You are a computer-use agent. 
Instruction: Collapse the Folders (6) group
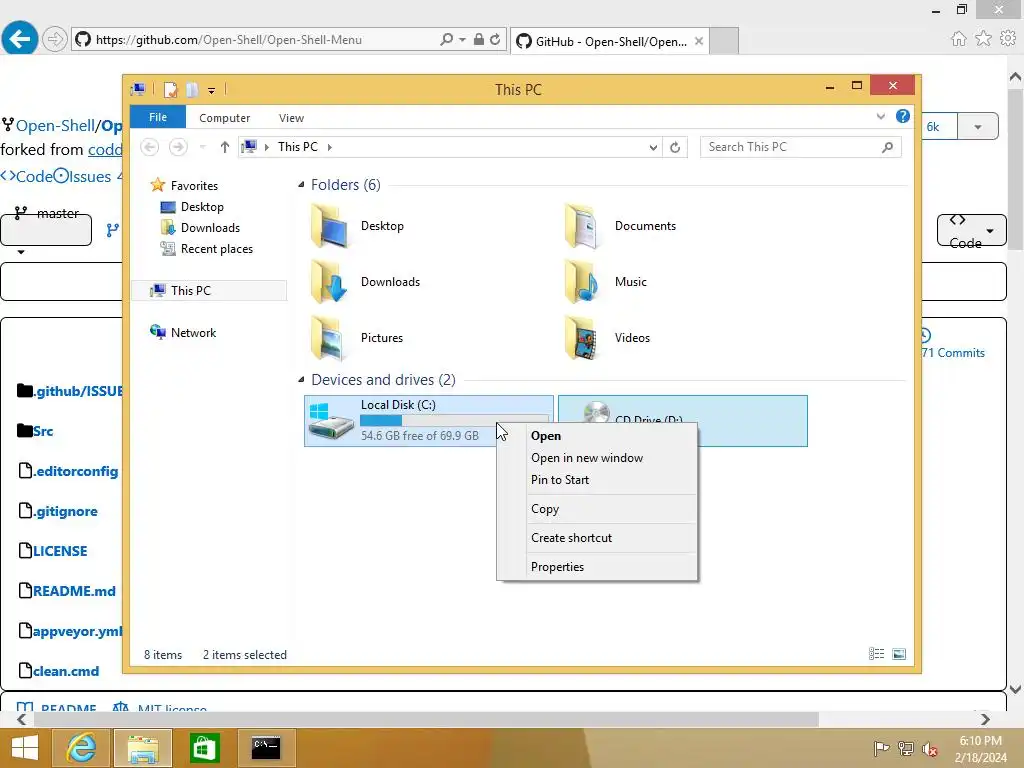pyautogui.click(x=301, y=185)
